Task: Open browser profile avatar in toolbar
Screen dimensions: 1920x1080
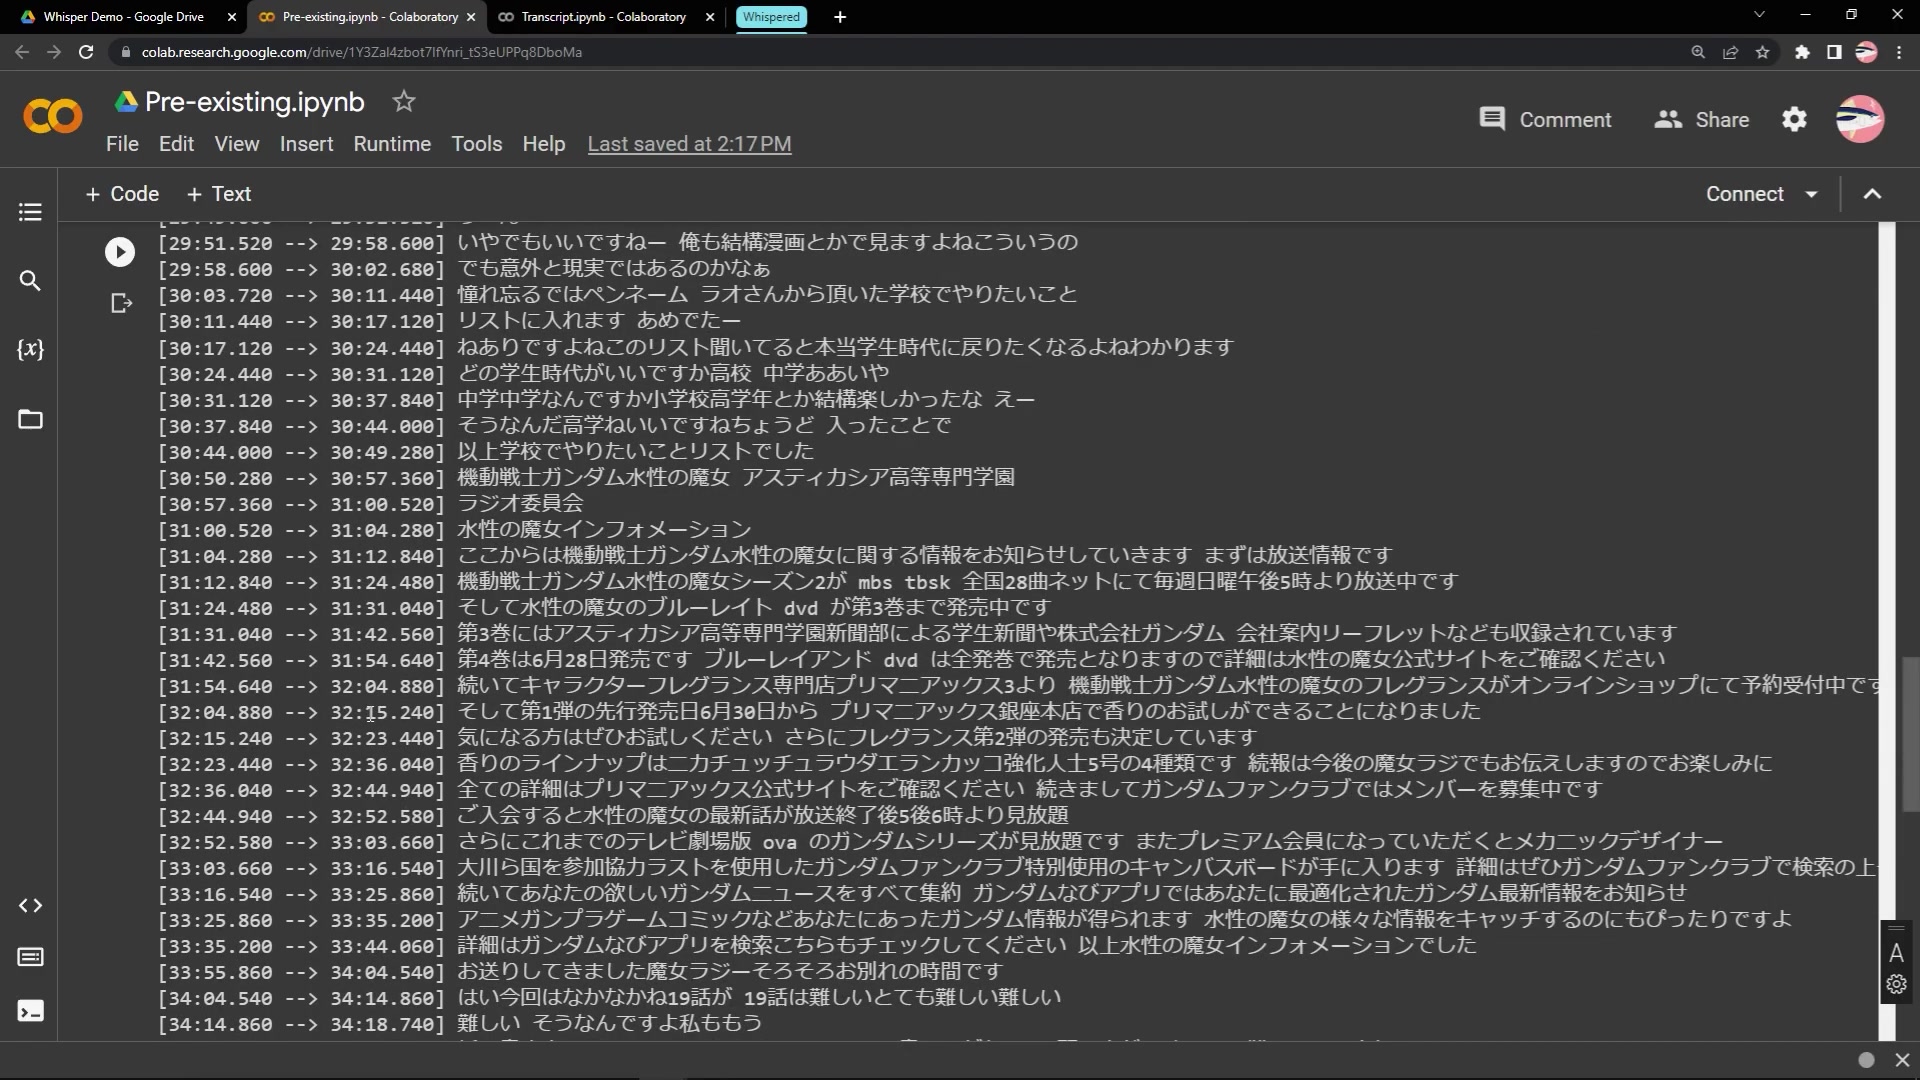Action: (x=1866, y=52)
